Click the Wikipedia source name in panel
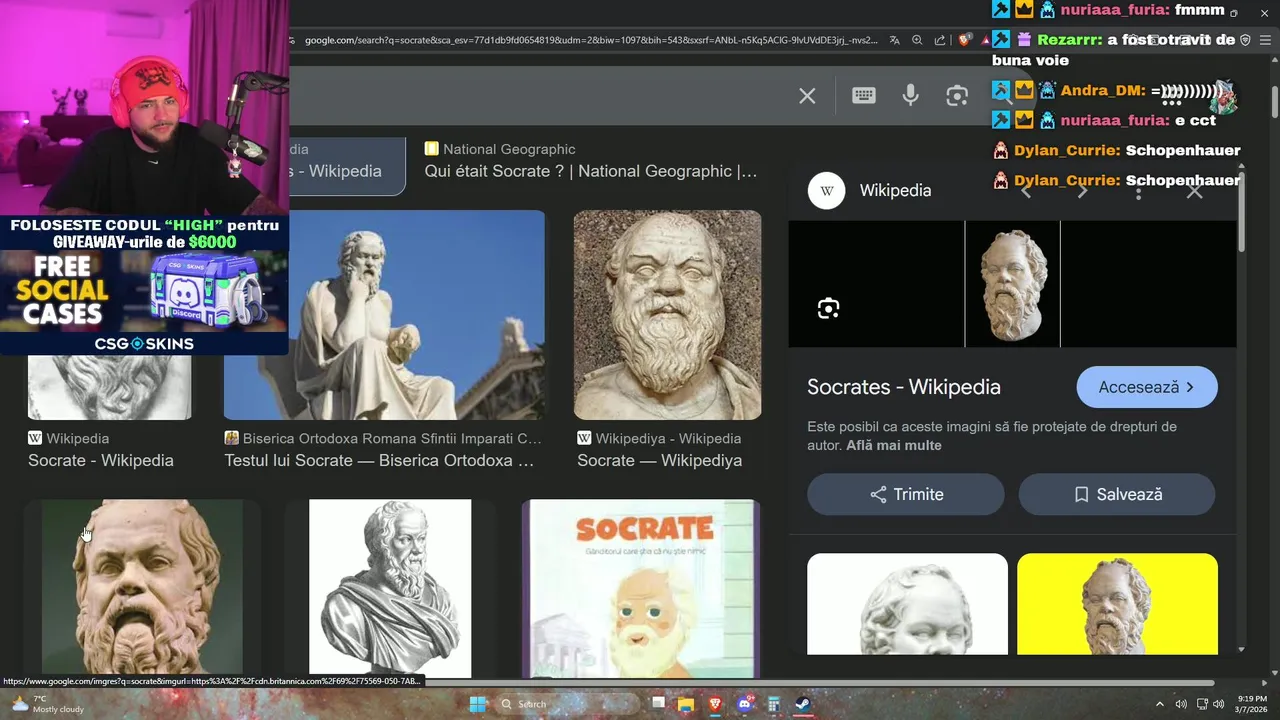 pos(895,190)
